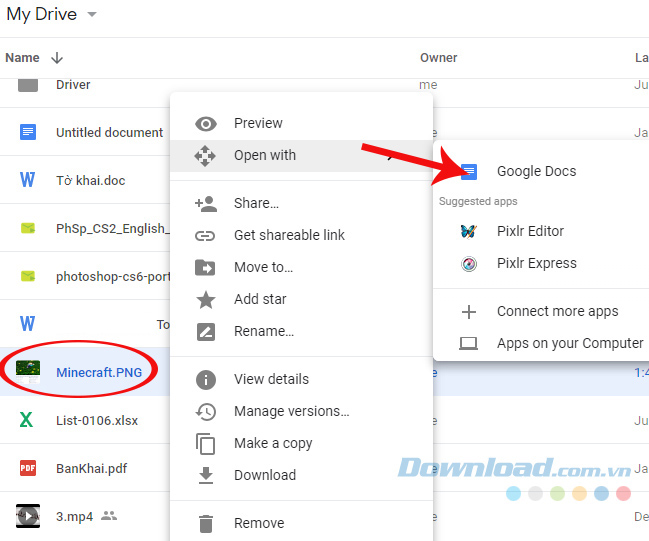
Task: Select Get shareable link
Action: point(301,236)
